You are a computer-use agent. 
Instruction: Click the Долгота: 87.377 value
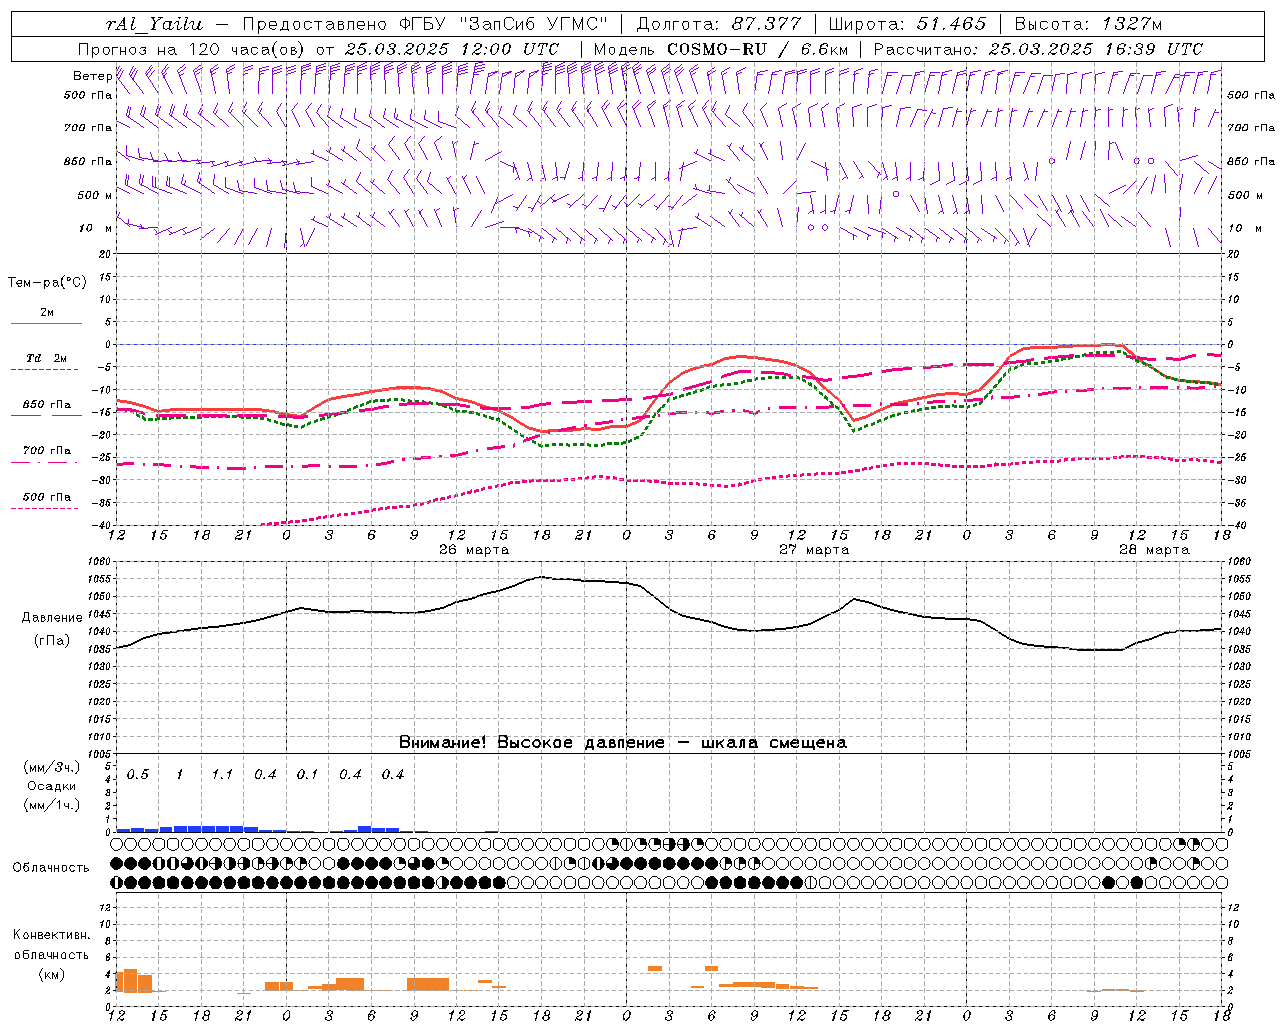click(x=718, y=24)
